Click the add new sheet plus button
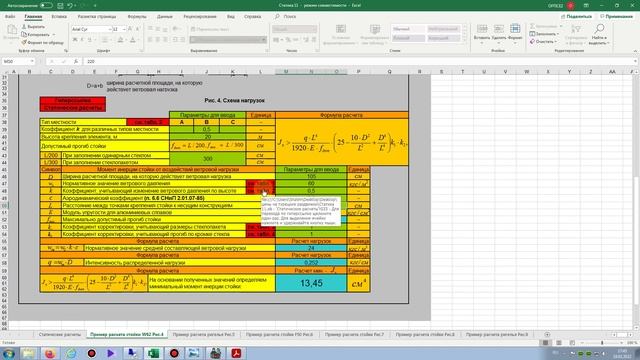This screenshot has width=640, height=360. point(547,334)
